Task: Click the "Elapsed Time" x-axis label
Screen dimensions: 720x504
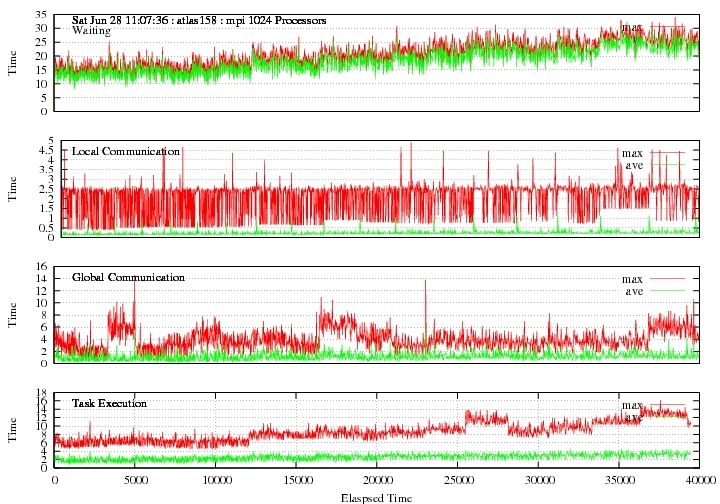Action: click(x=377, y=498)
